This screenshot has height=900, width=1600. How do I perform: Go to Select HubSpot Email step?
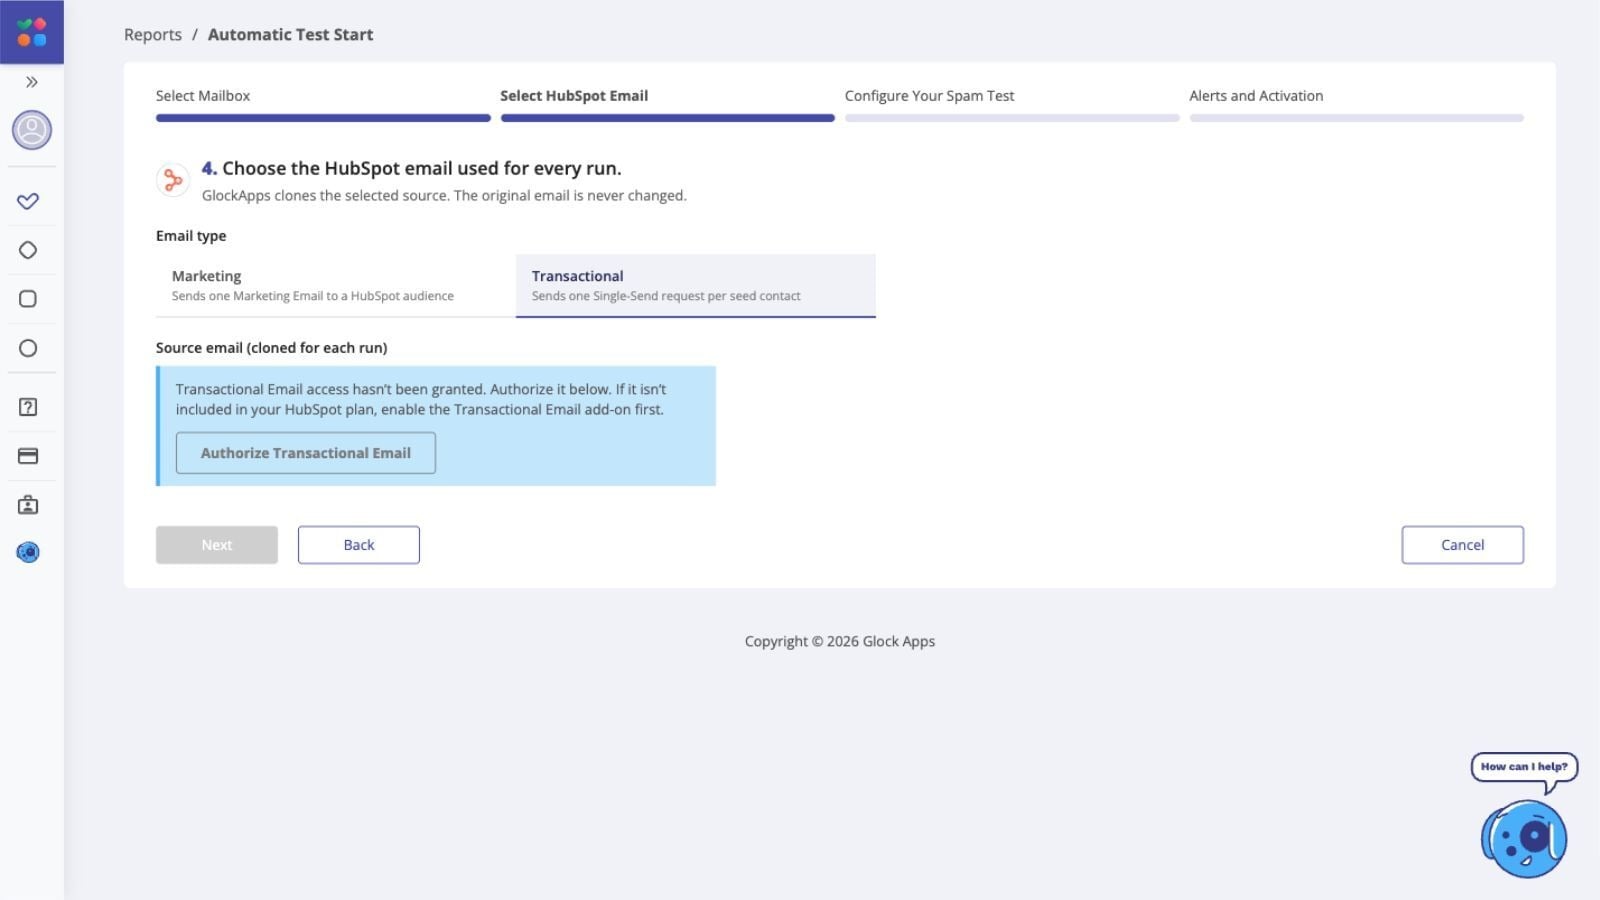(x=574, y=96)
